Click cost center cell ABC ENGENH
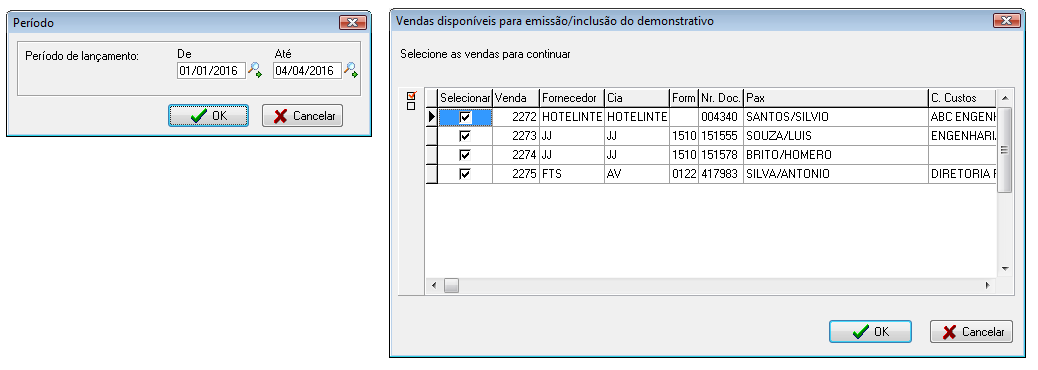 962,117
